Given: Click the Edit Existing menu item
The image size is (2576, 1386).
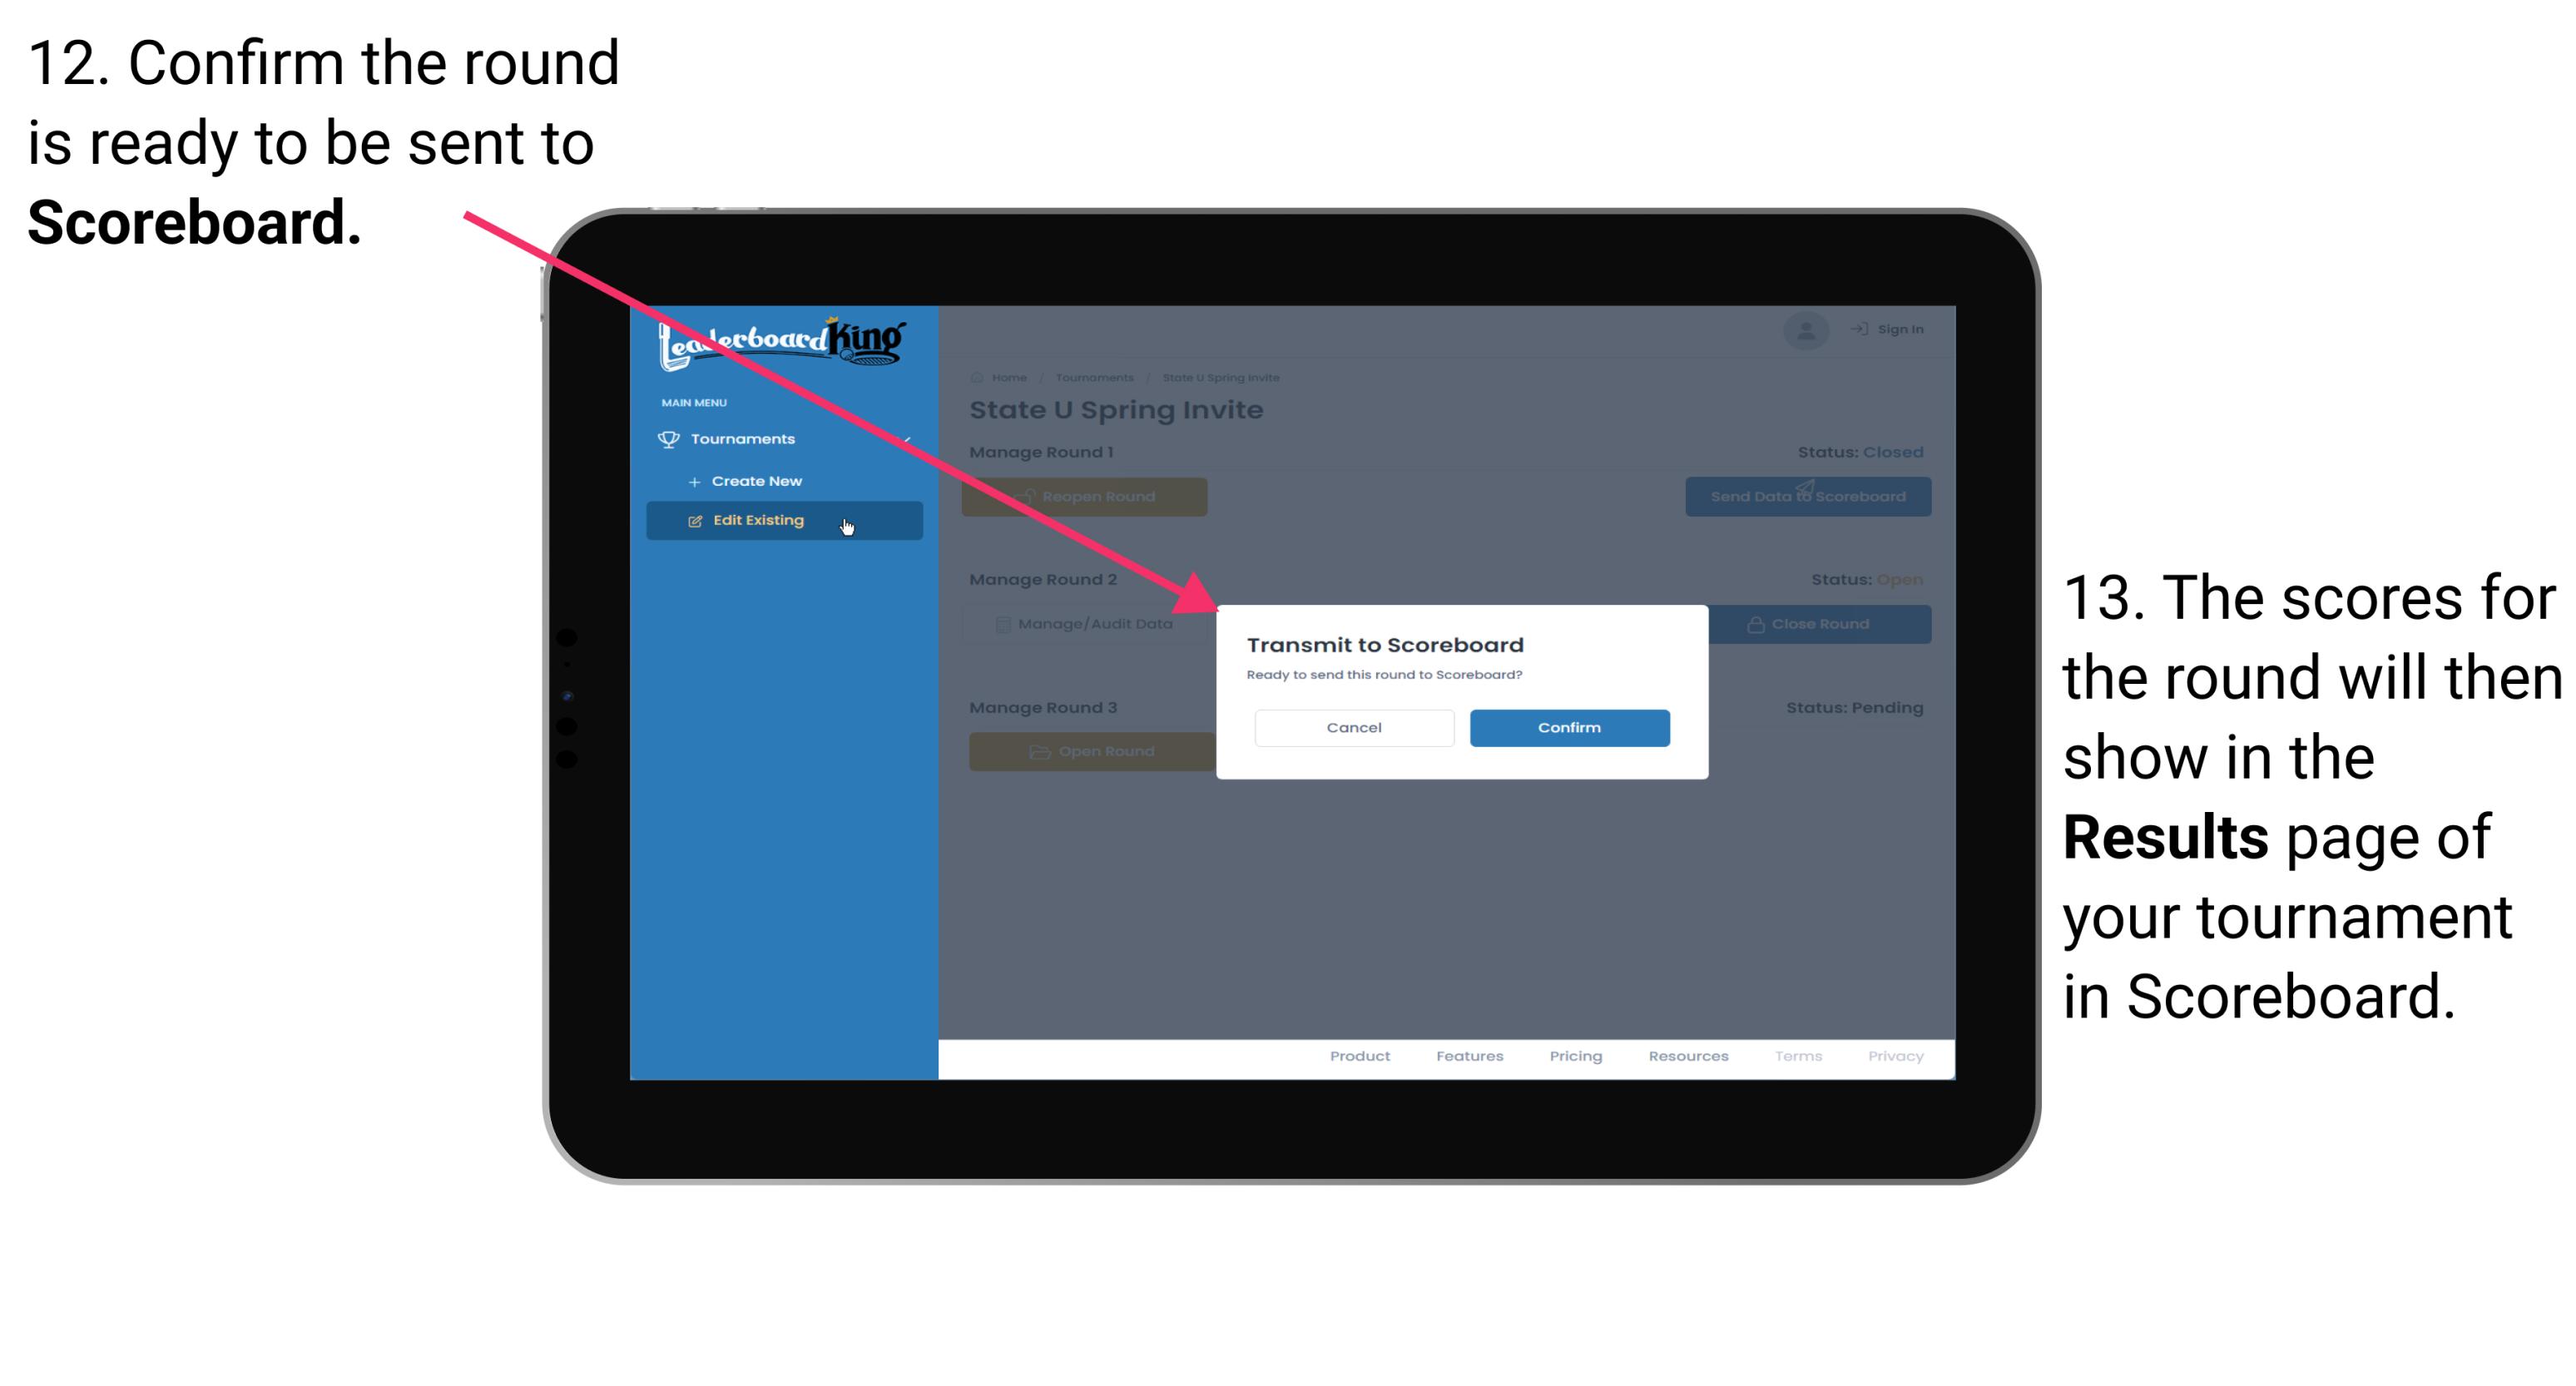Looking at the screenshot, I should (x=784, y=519).
